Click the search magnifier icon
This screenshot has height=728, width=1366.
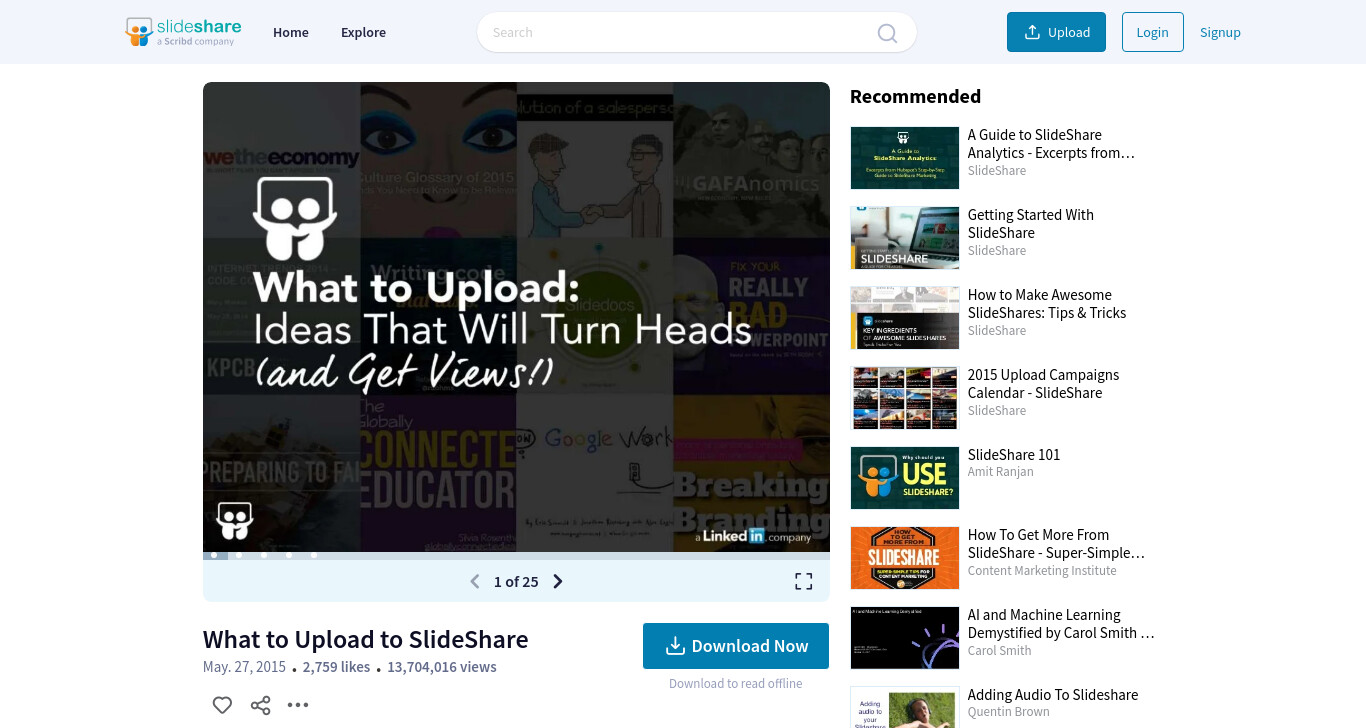coord(887,33)
